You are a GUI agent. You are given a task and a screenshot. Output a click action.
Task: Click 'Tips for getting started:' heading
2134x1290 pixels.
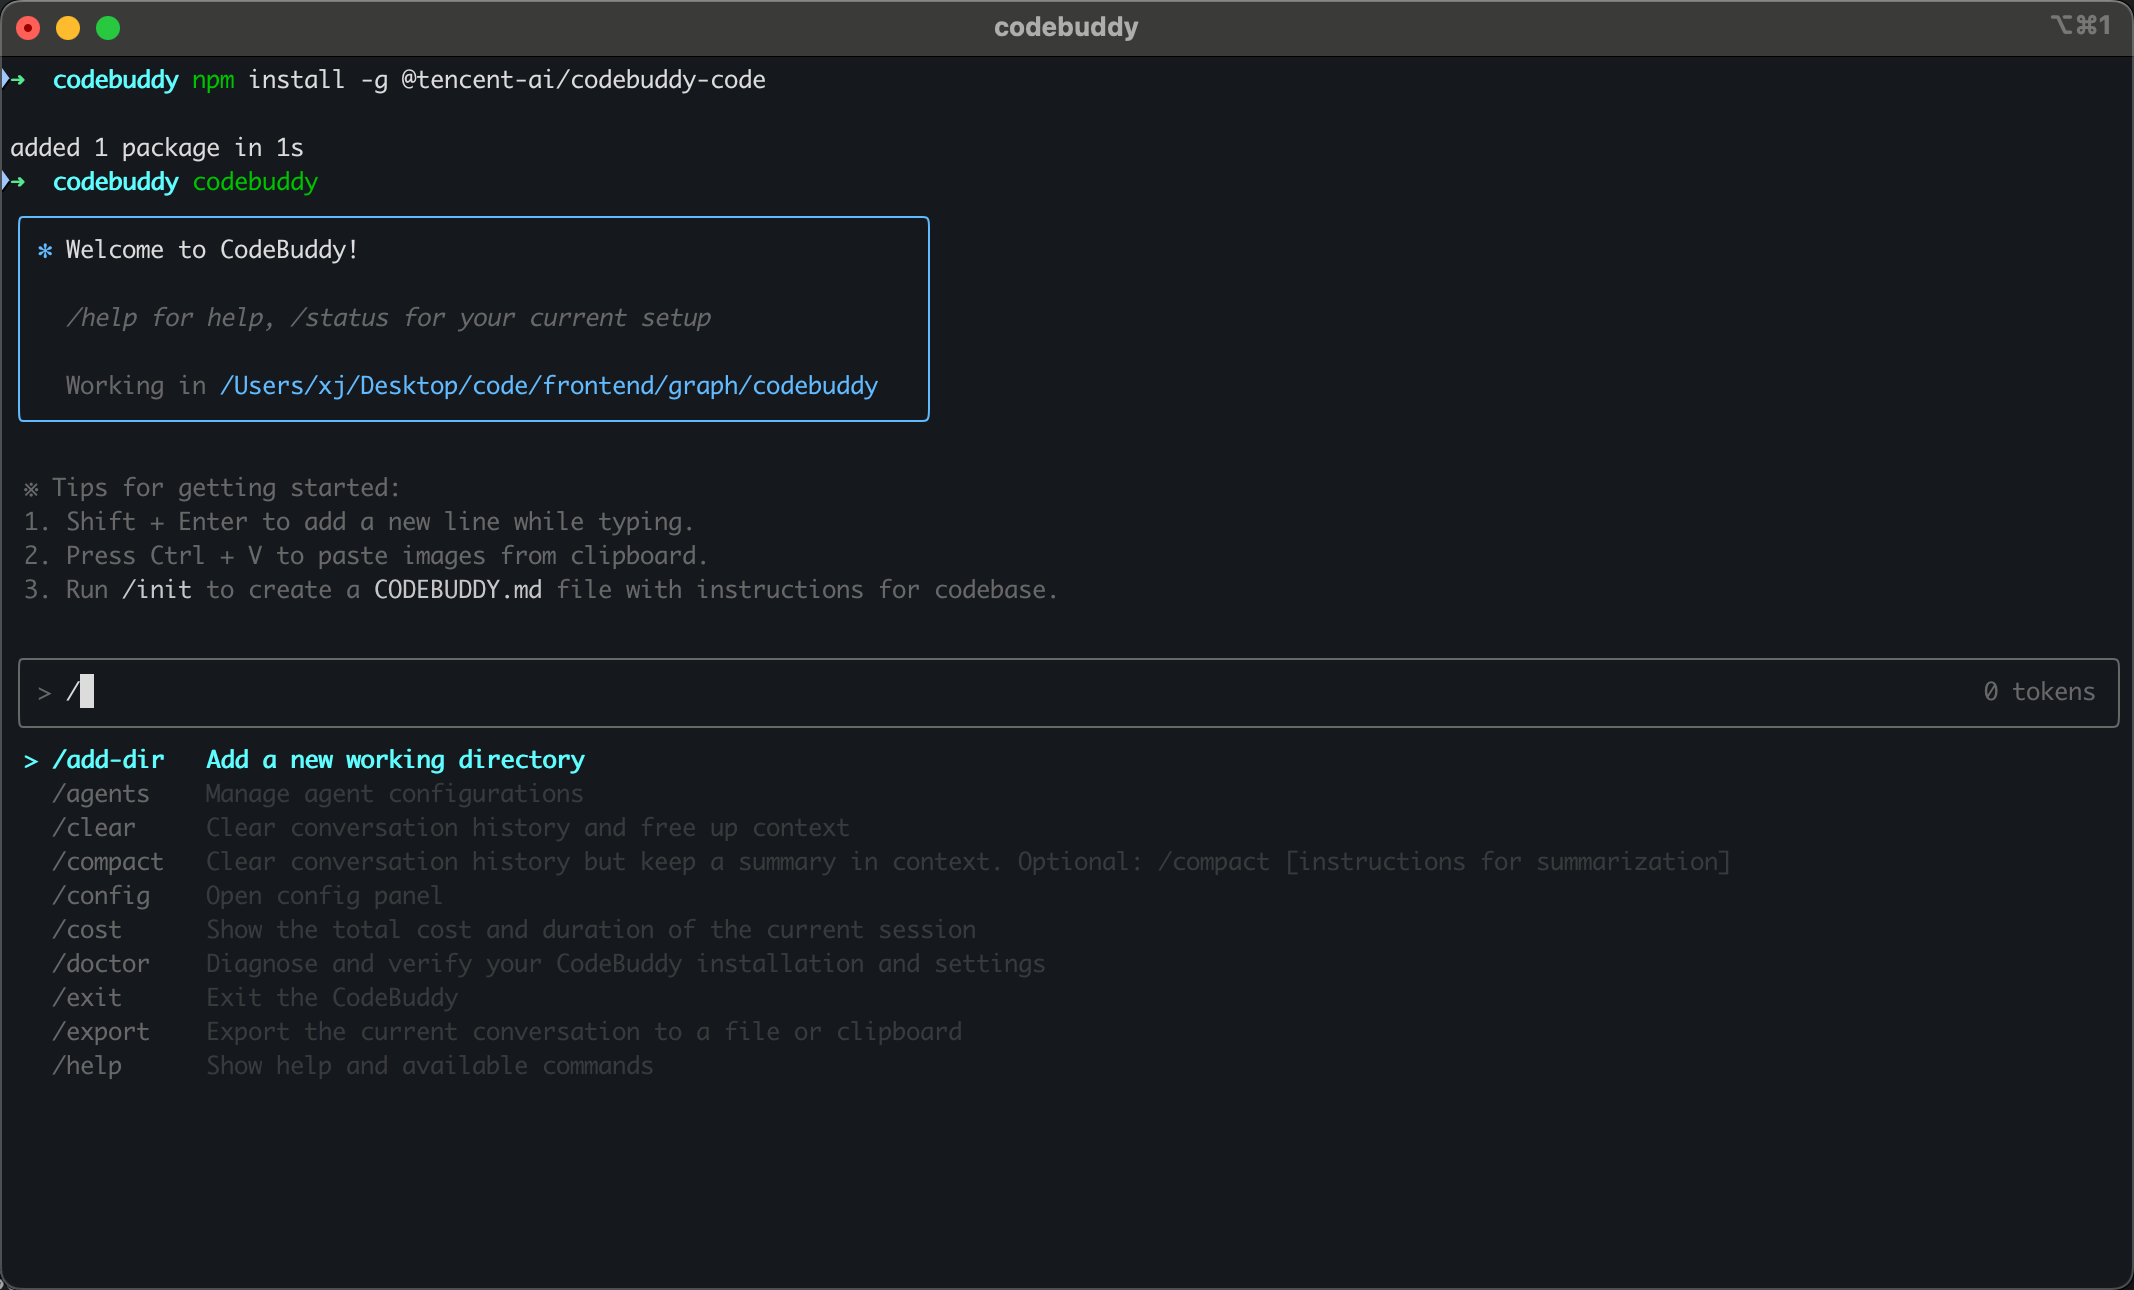pyautogui.click(x=226, y=488)
